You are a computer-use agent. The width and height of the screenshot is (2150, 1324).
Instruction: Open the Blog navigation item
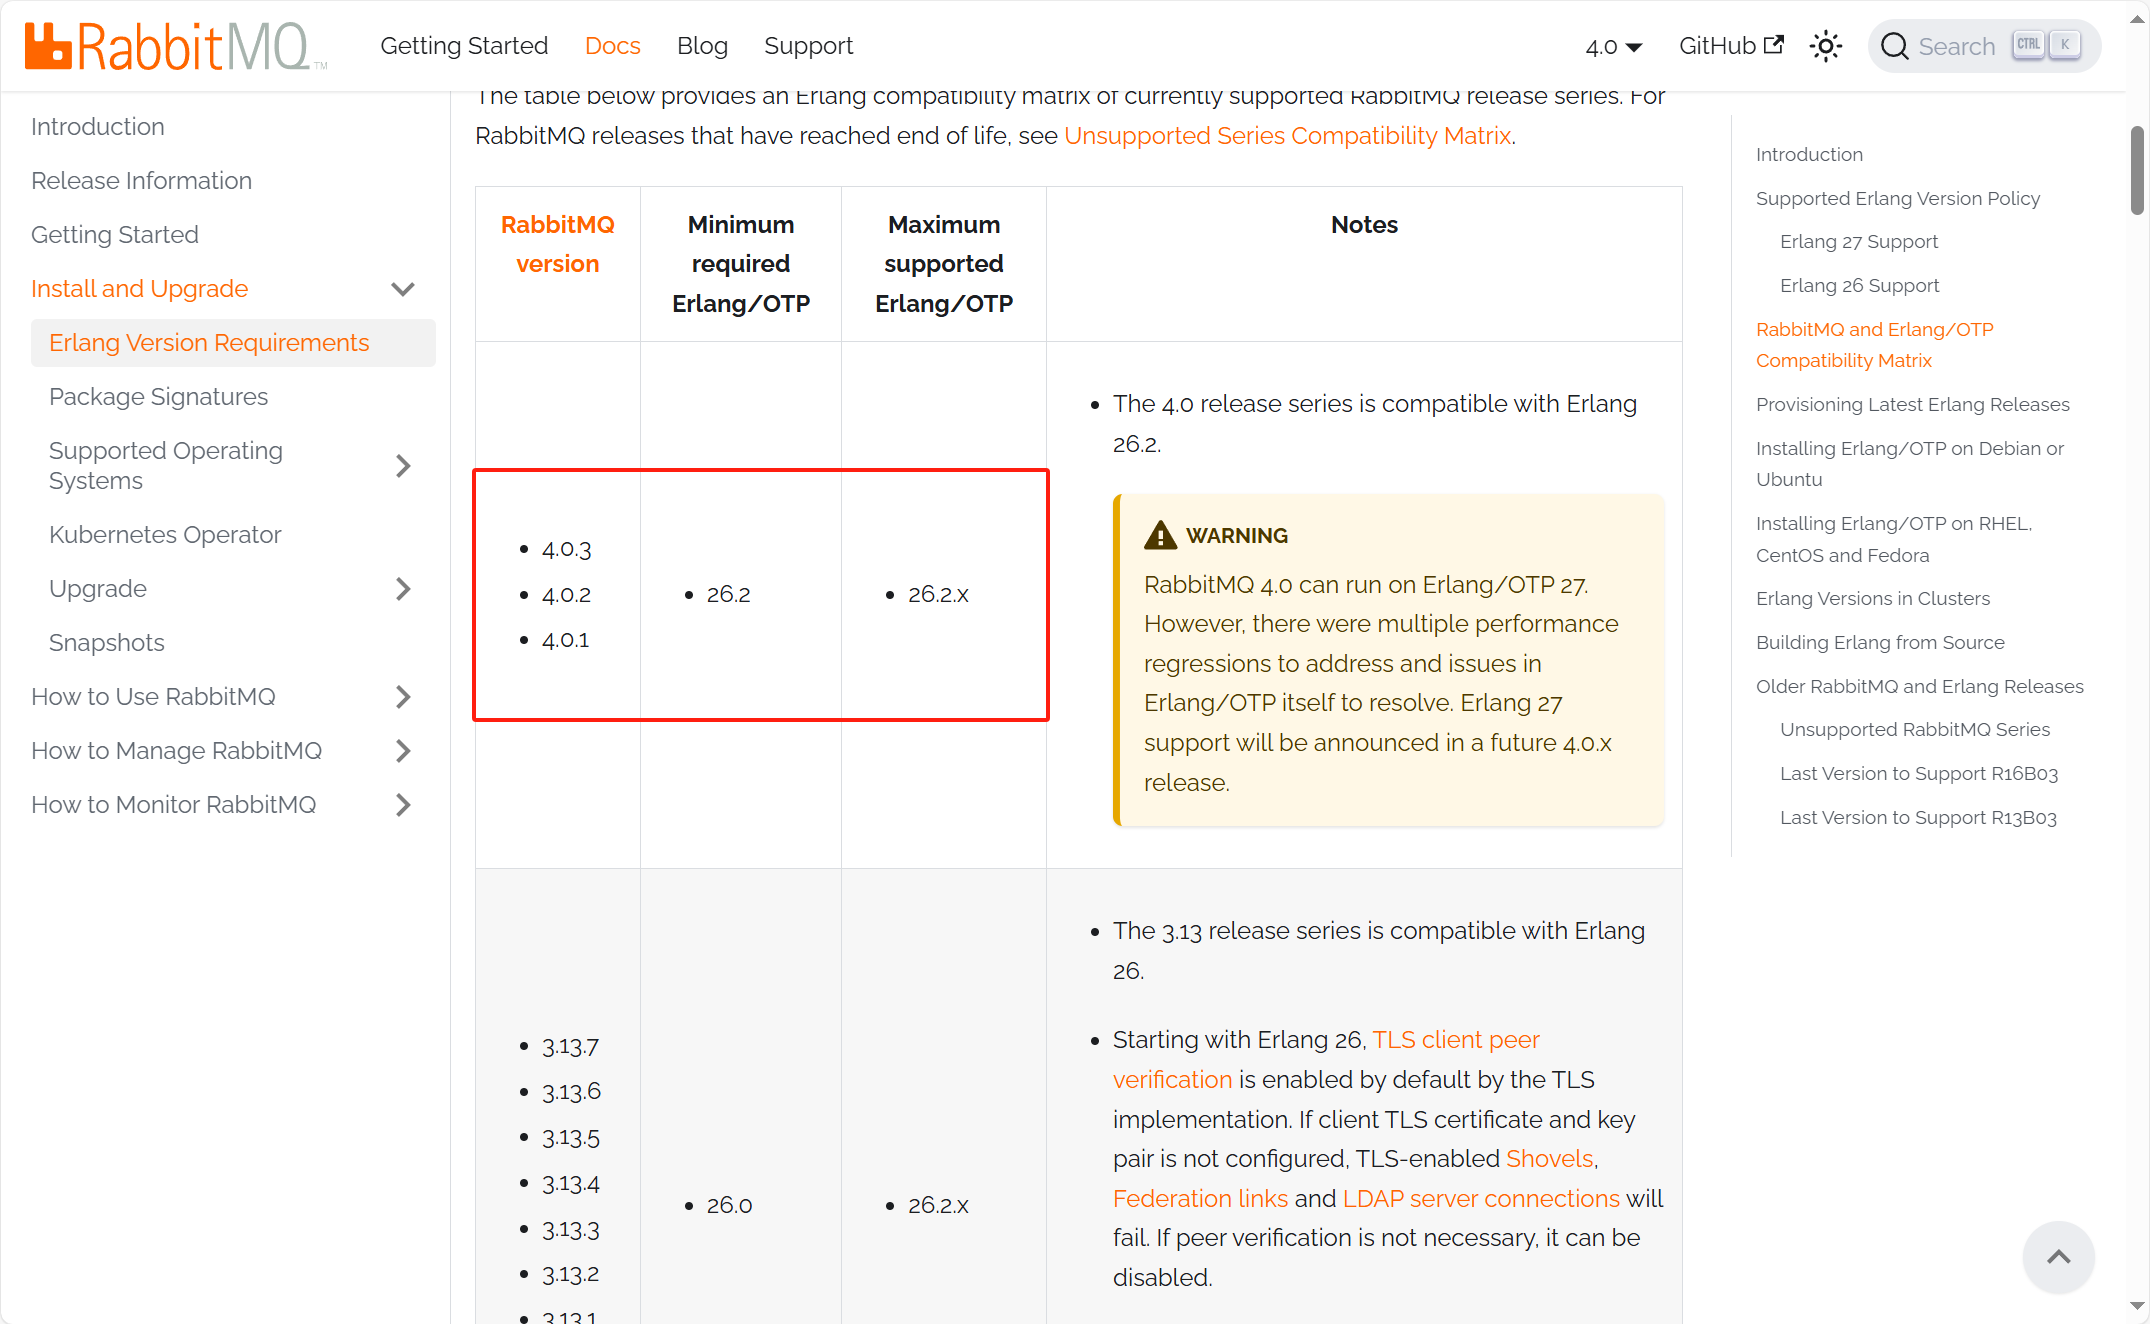coord(702,46)
